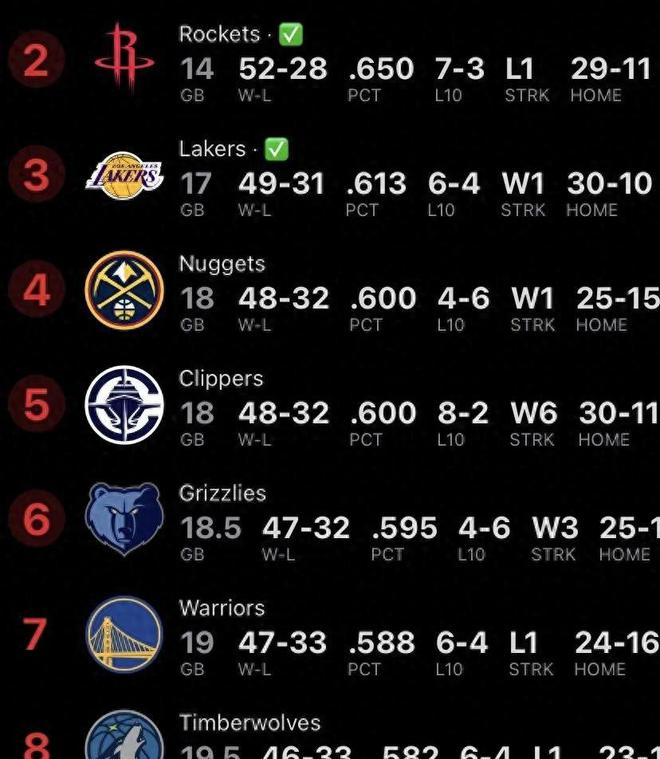
Task: Open the Clippers team name
Action: pos(221,379)
